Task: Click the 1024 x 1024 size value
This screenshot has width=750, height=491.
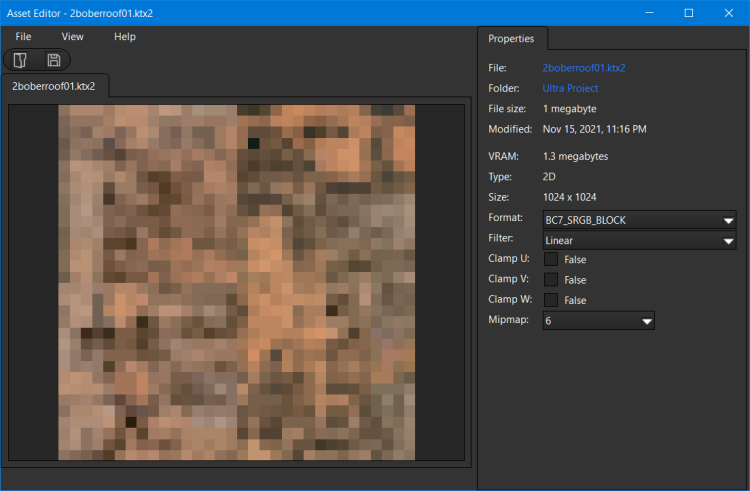Action: [x=569, y=197]
